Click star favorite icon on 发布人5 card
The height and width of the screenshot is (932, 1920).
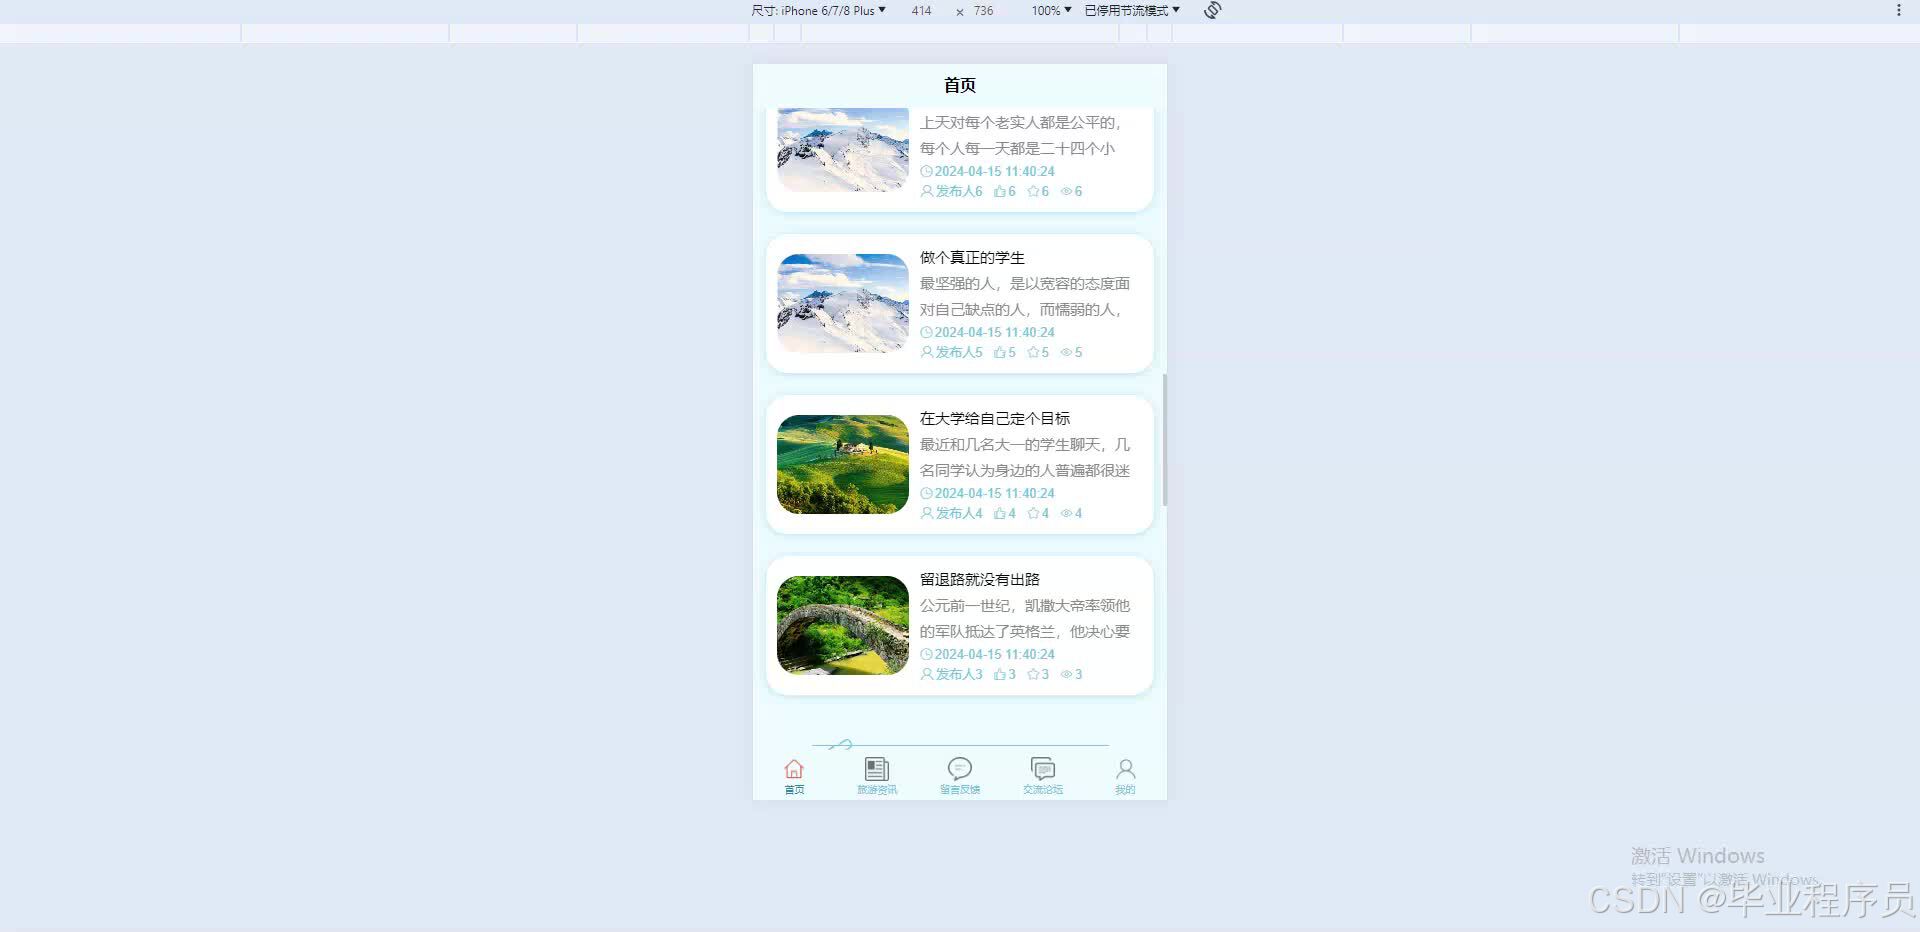1033,352
